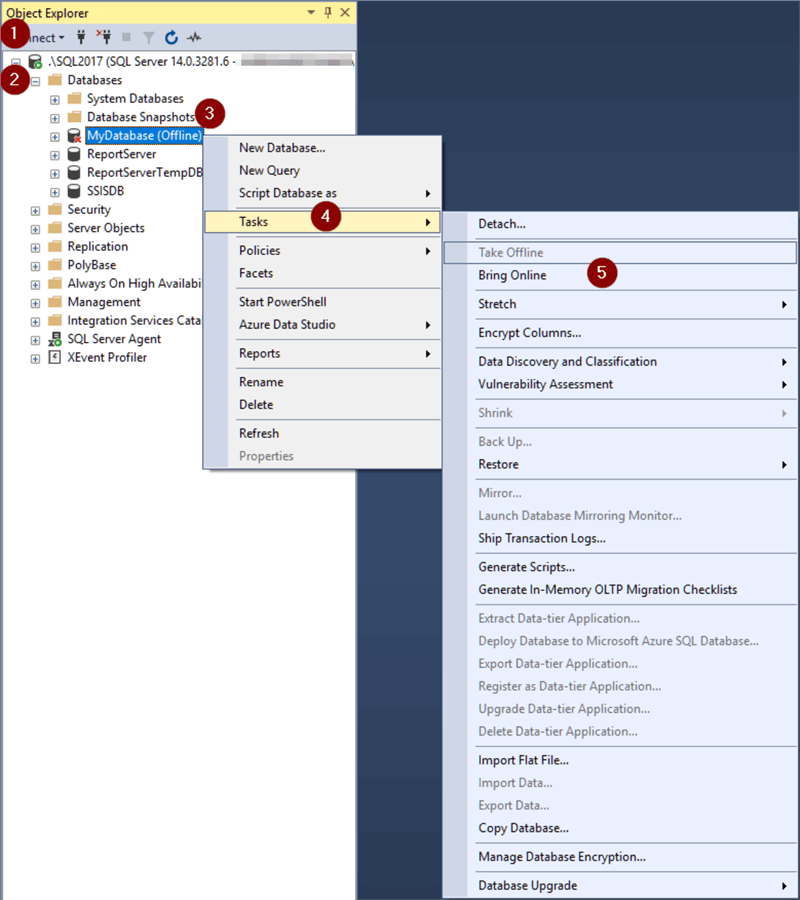The height and width of the screenshot is (900, 800).
Task: Click the pin icon on Object Explorer panel
Action: click(x=329, y=12)
